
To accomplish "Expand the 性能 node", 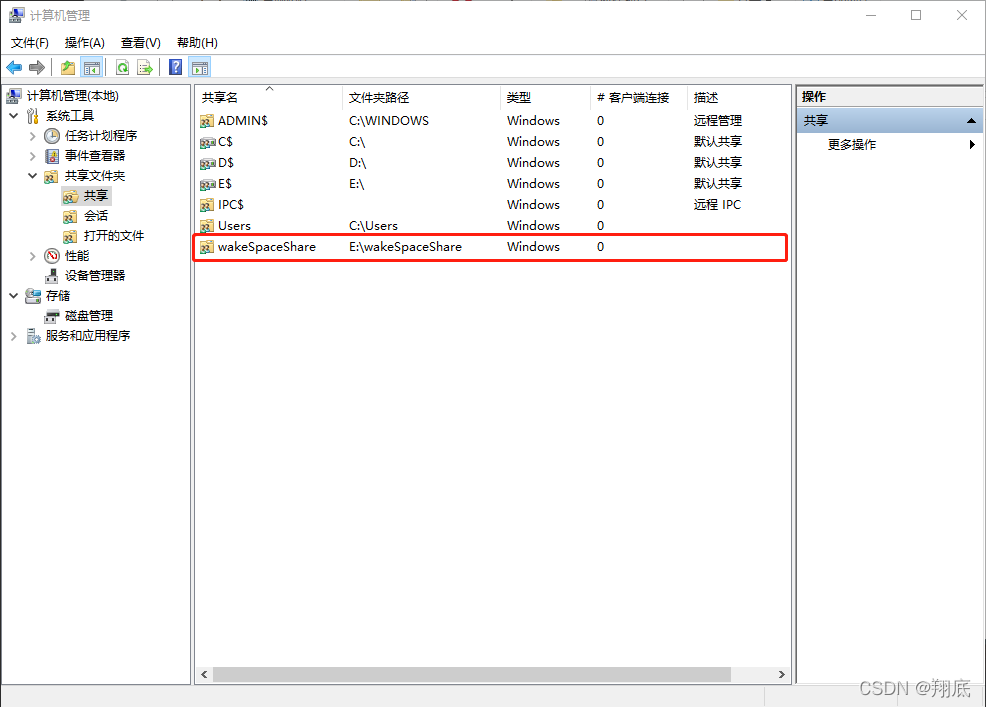I will [33, 256].
